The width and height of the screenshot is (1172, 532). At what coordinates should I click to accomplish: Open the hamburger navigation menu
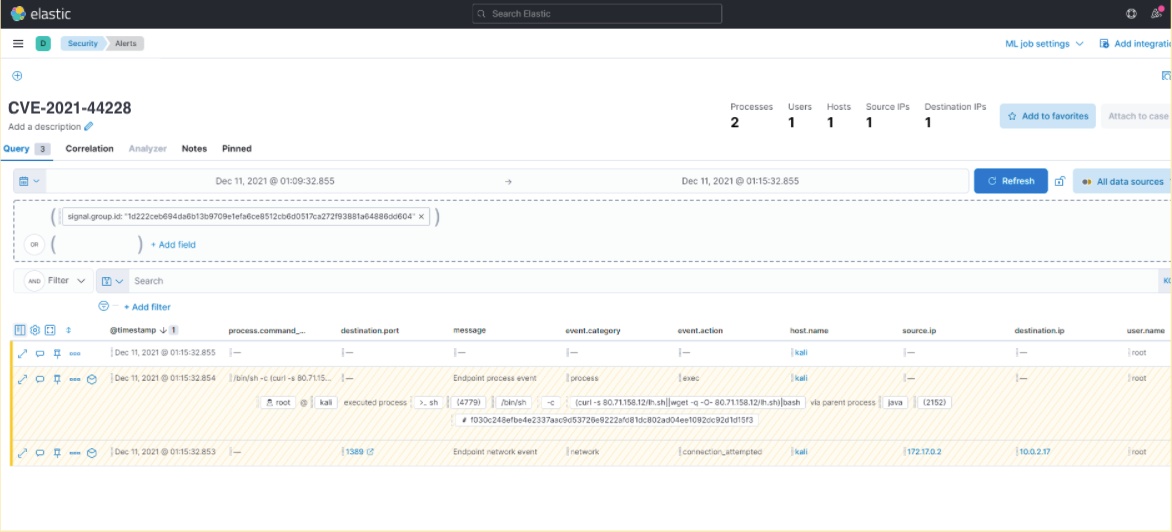(18, 43)
